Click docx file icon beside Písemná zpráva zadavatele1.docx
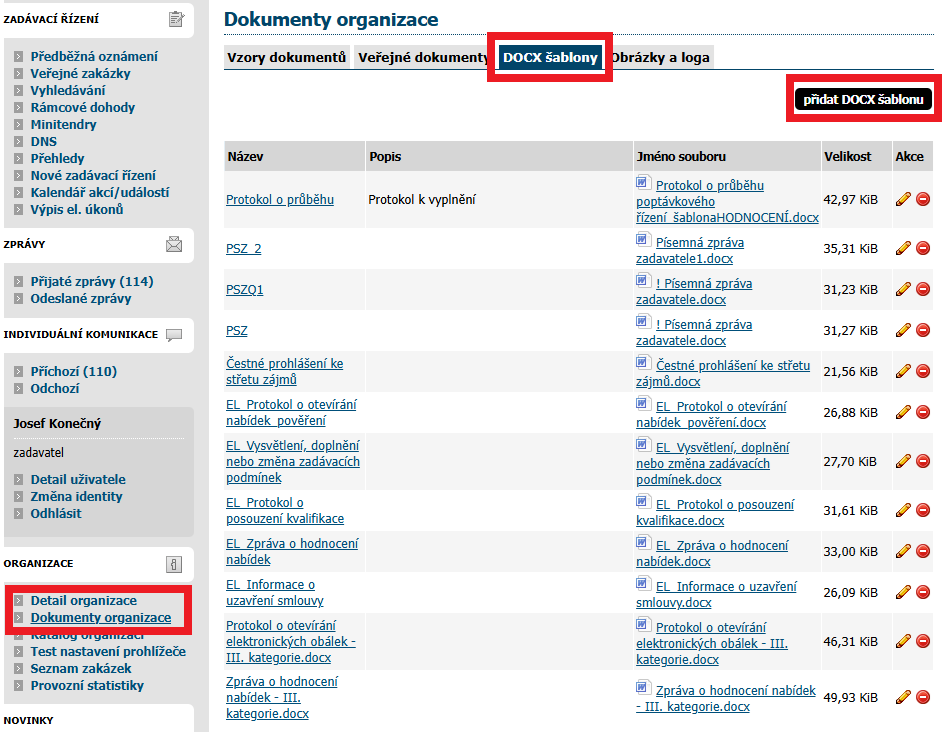 [x=643, y=241]
